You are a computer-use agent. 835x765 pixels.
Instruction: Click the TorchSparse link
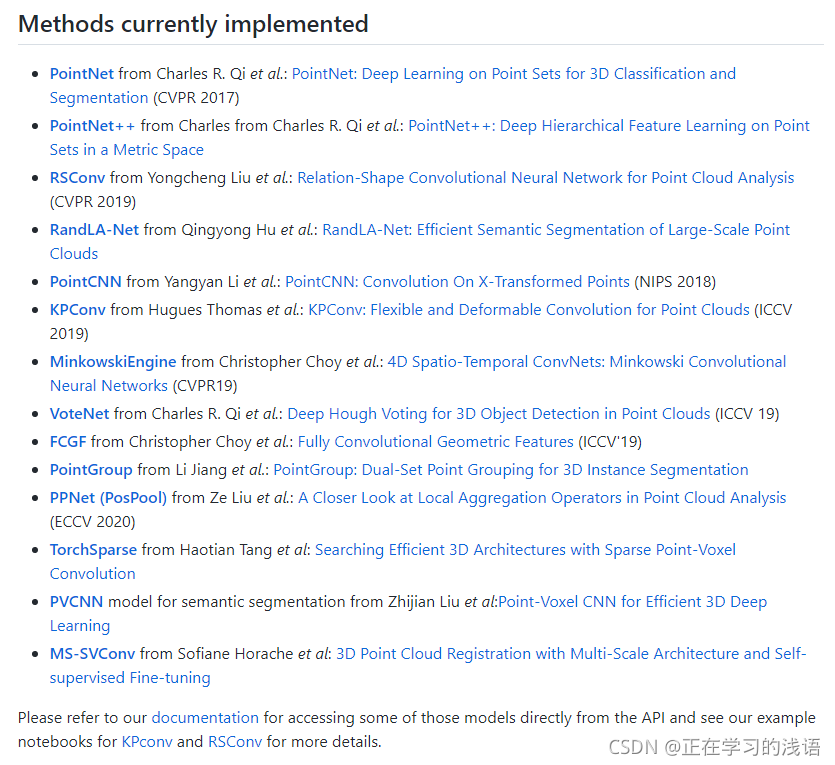93,550
